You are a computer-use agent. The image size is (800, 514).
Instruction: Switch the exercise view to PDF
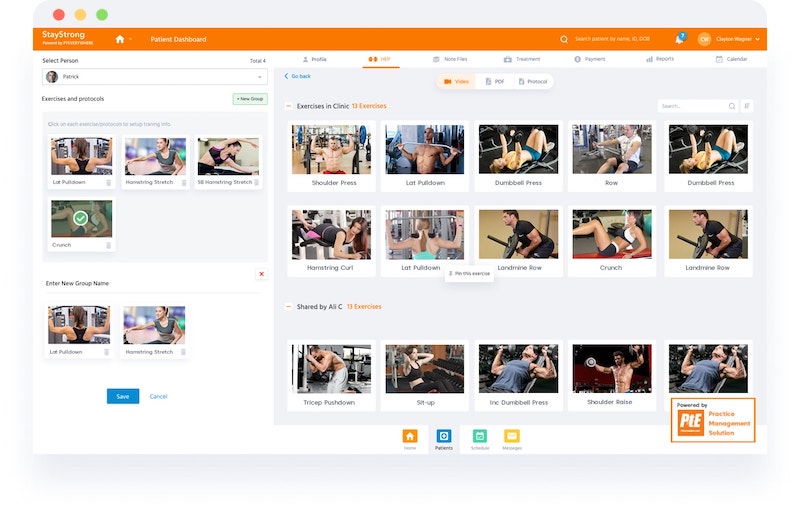pyautogui.click(x=494, y=82)
